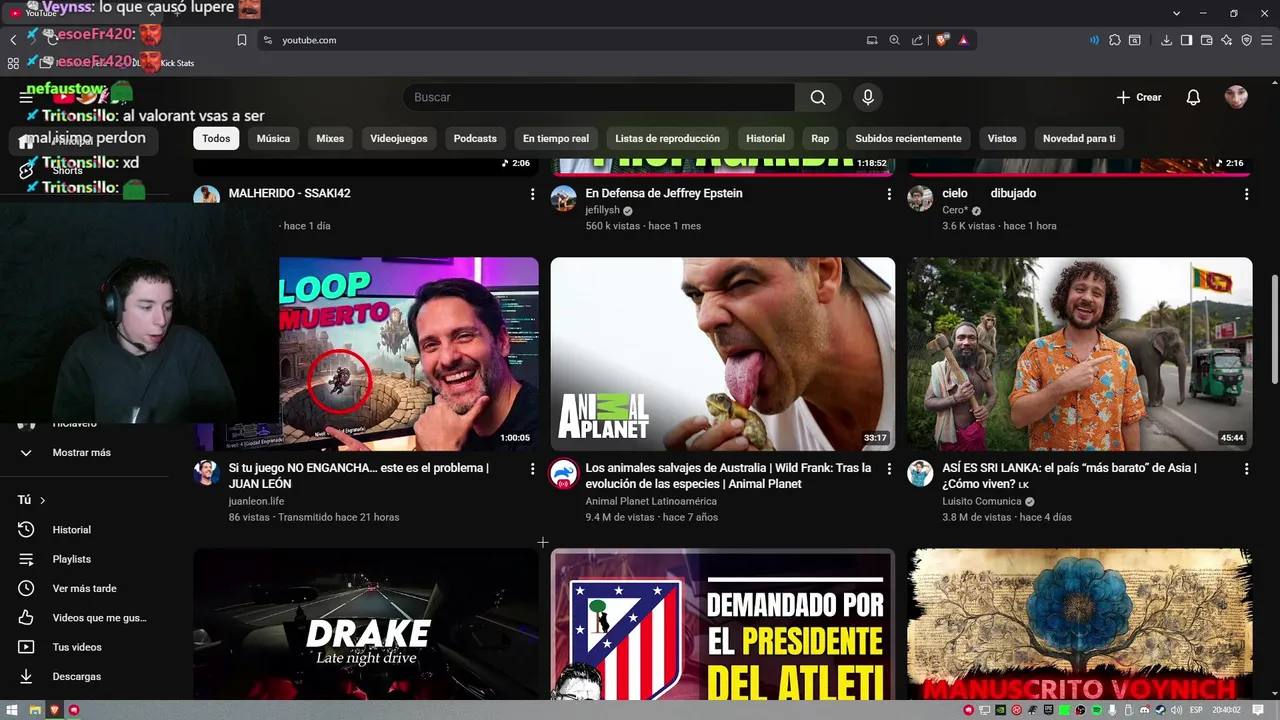Screen dimensions: 1280x720
Task: Open Leo AI sparkle icon
Action: point(1227,40)
